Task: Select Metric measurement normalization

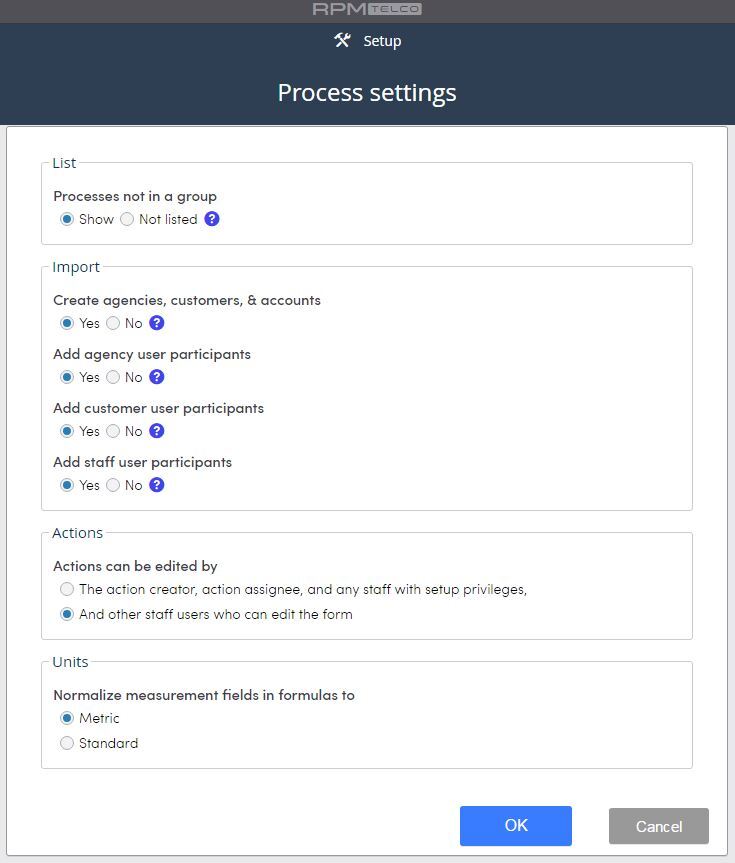Action: click(x=67, y=718)
